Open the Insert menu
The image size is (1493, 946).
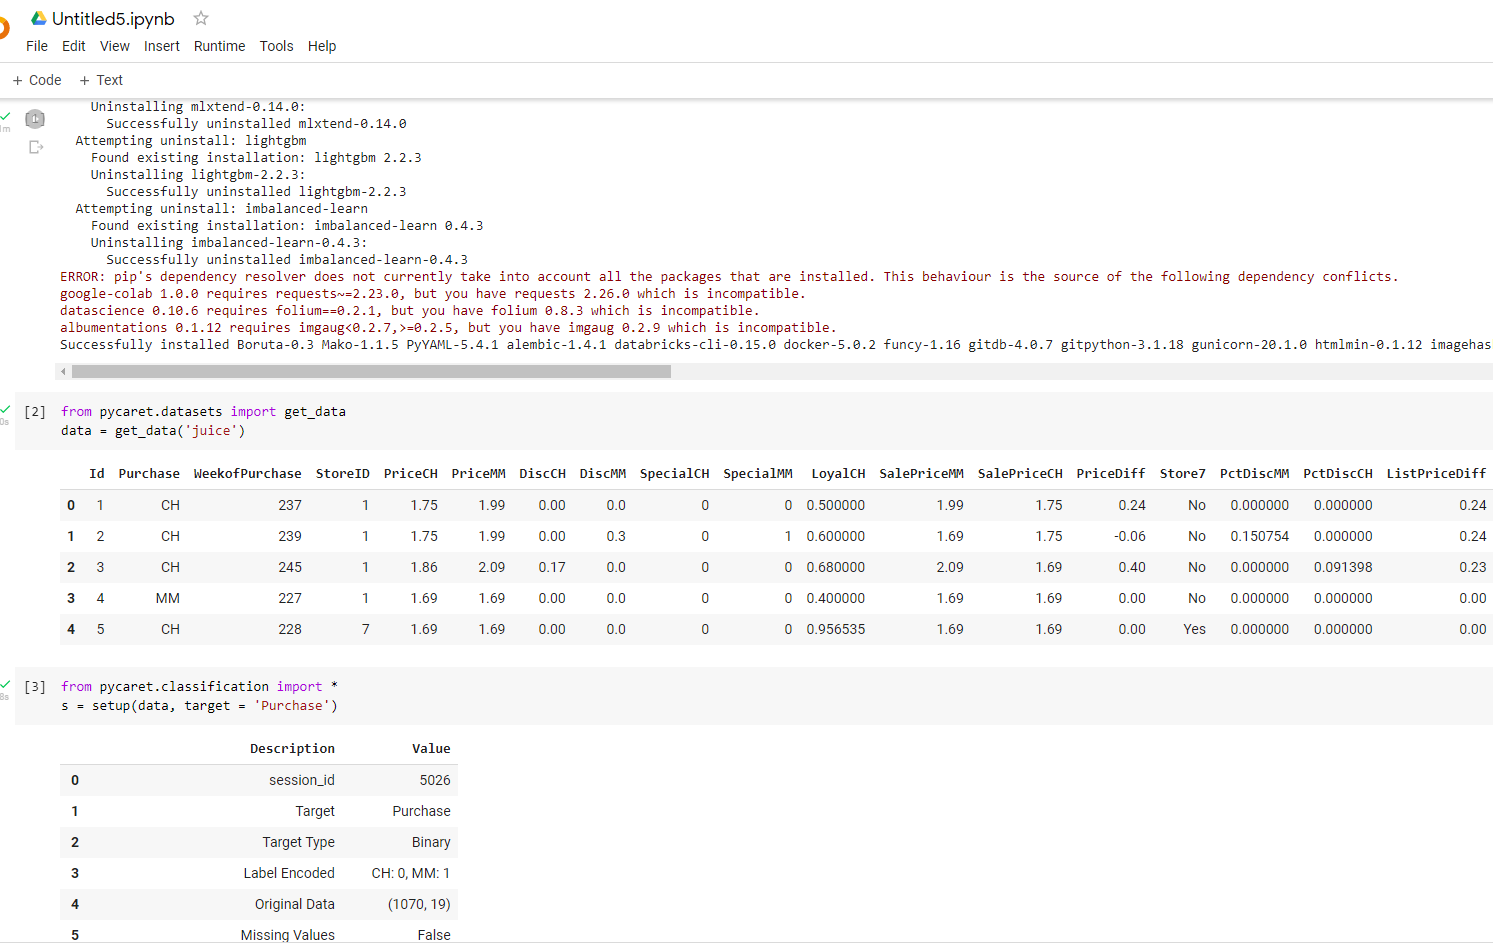point(162,46)
